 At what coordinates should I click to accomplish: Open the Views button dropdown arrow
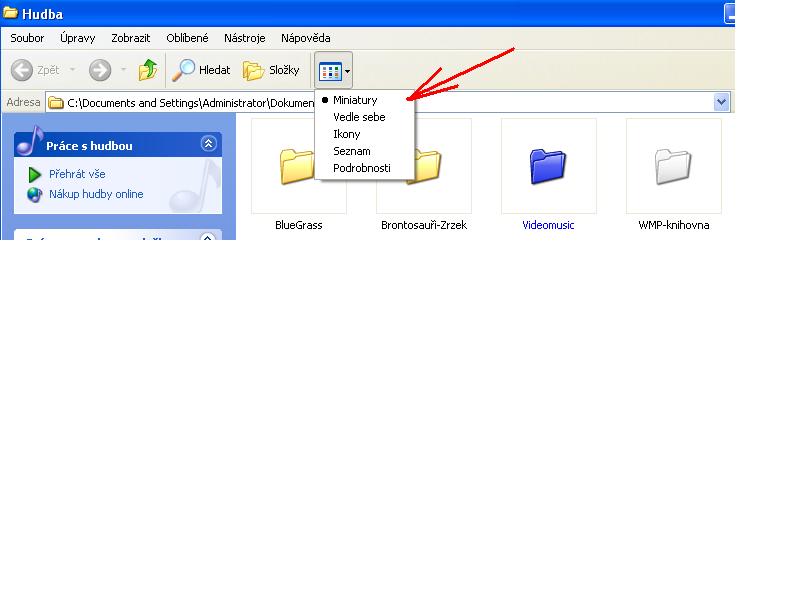click(x=347, y=71)
